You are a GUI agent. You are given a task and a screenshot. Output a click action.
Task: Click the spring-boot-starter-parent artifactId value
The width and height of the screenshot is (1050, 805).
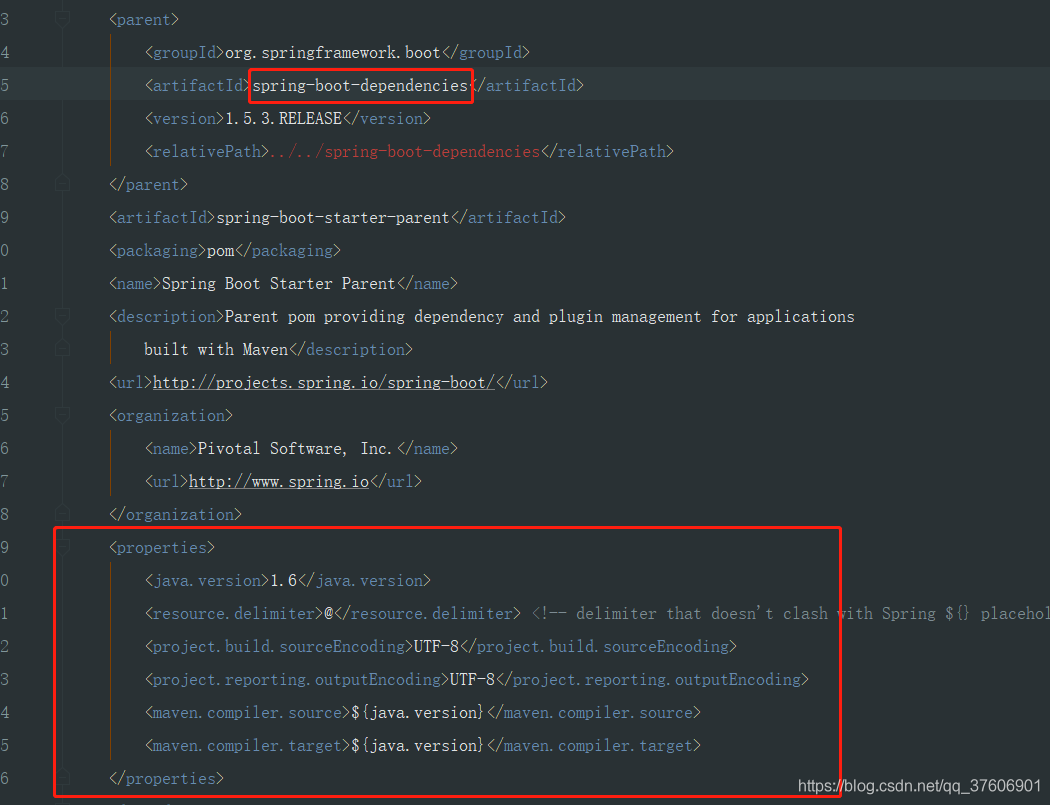pyautogui.click(x=332, y=218)
